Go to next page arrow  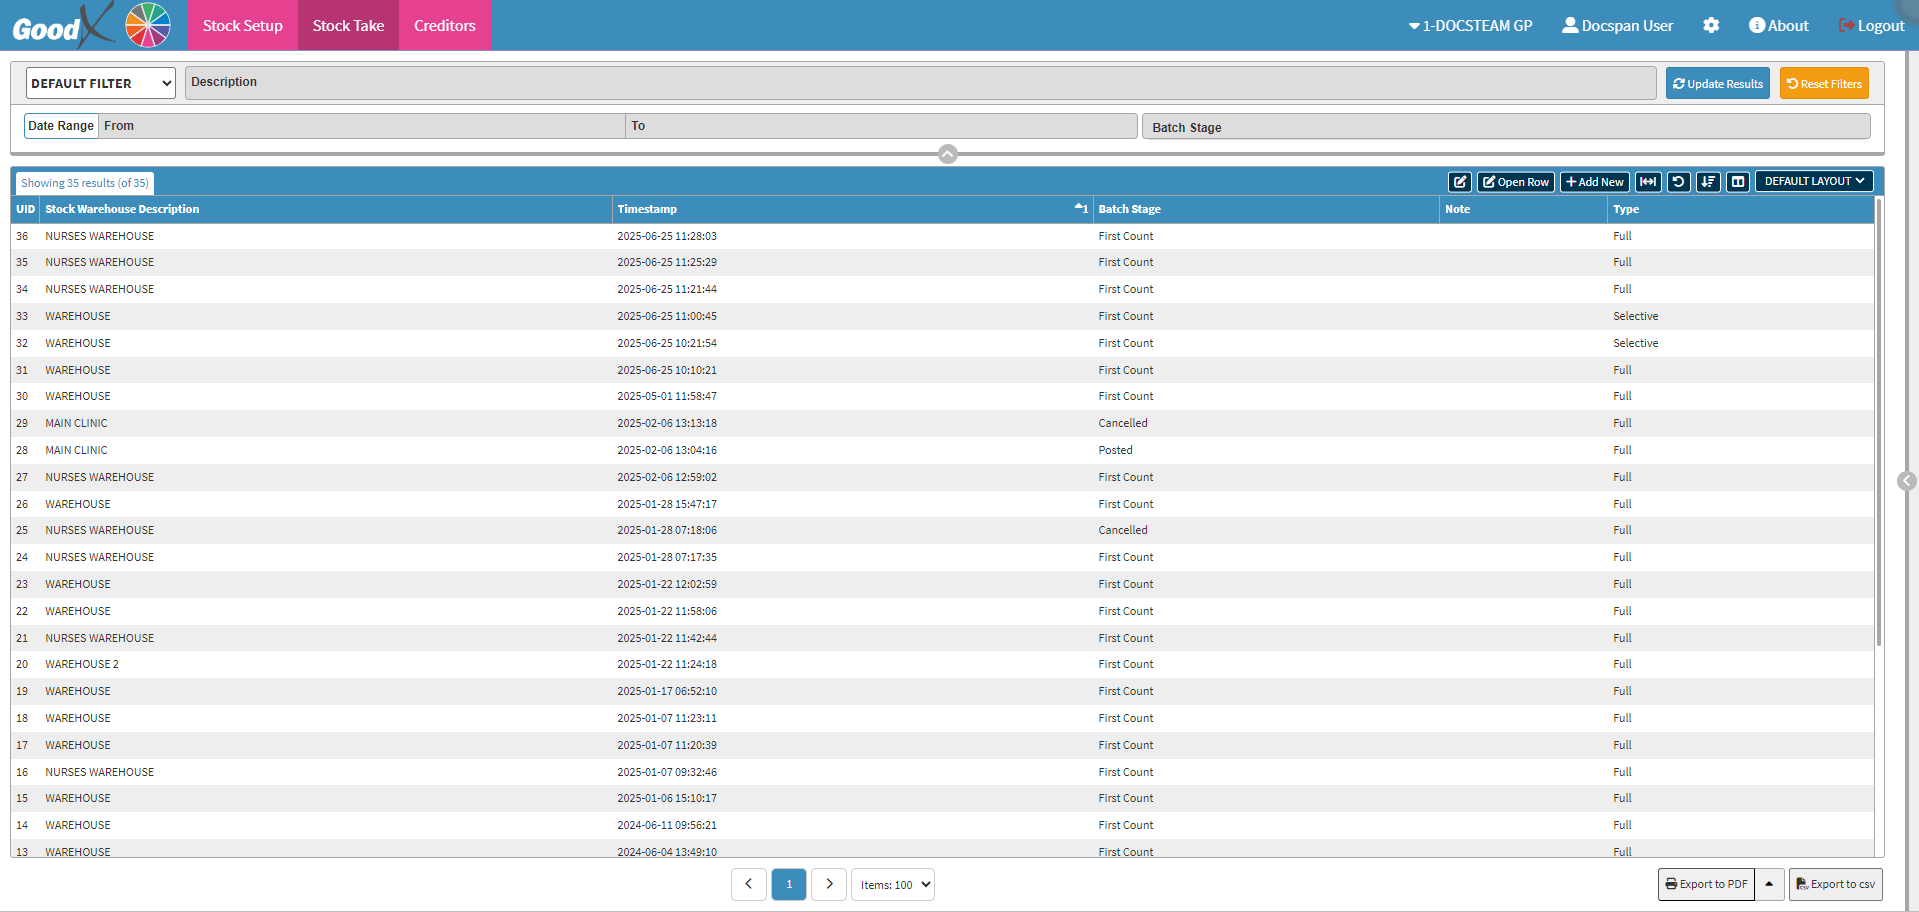coord(829,884)
